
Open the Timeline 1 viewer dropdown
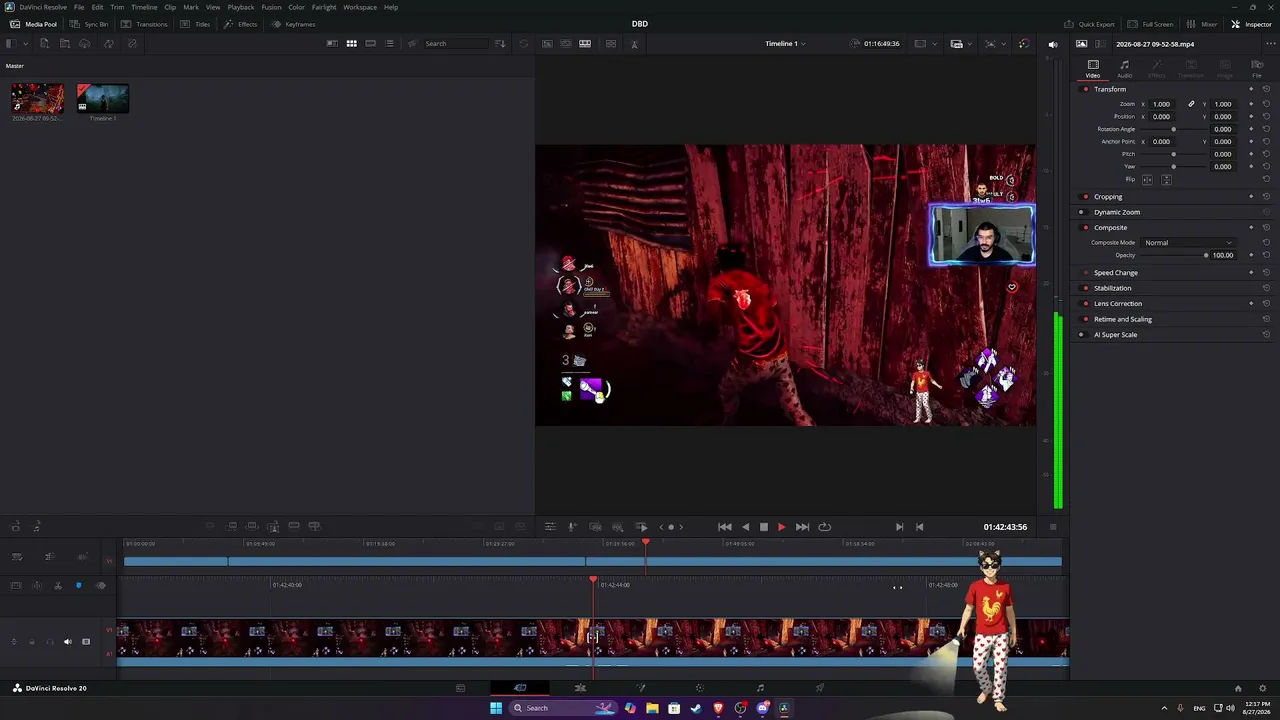click(785, 44)
